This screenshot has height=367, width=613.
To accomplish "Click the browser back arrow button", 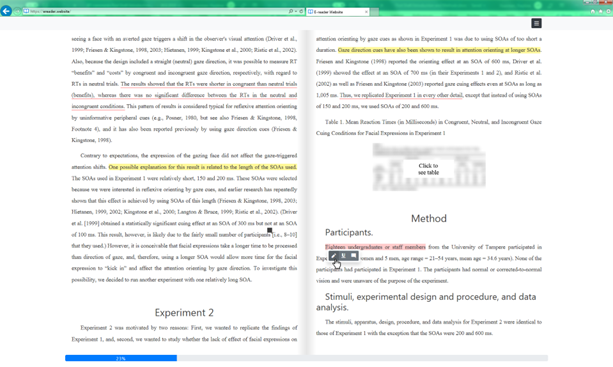I will (6, 11).
